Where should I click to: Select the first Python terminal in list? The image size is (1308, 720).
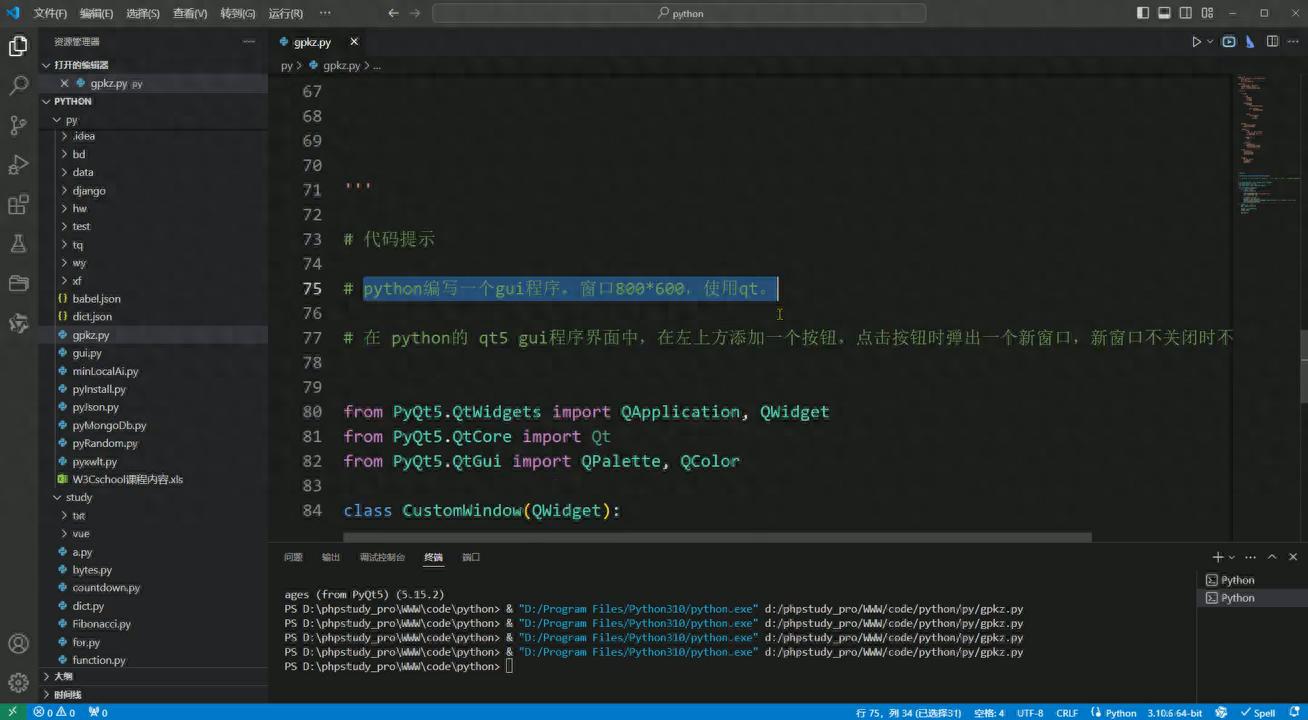[x=1251, y=580]
